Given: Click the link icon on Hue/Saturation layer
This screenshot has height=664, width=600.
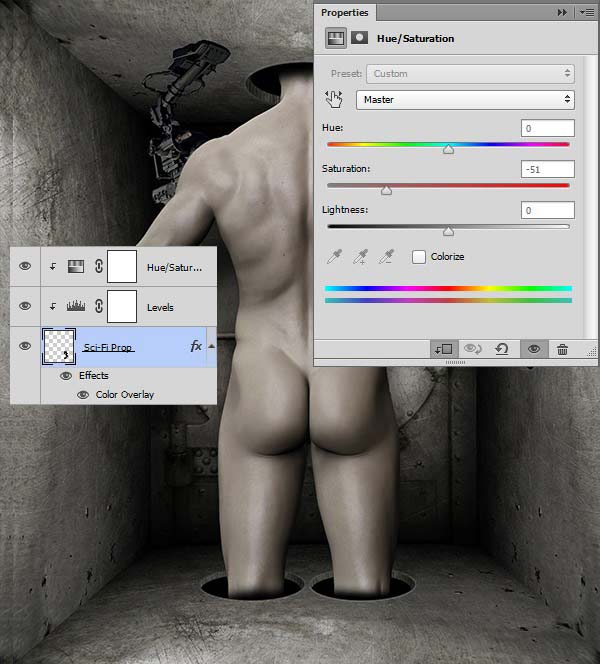Looking at the screenshot, I should [x=99, y=266].
